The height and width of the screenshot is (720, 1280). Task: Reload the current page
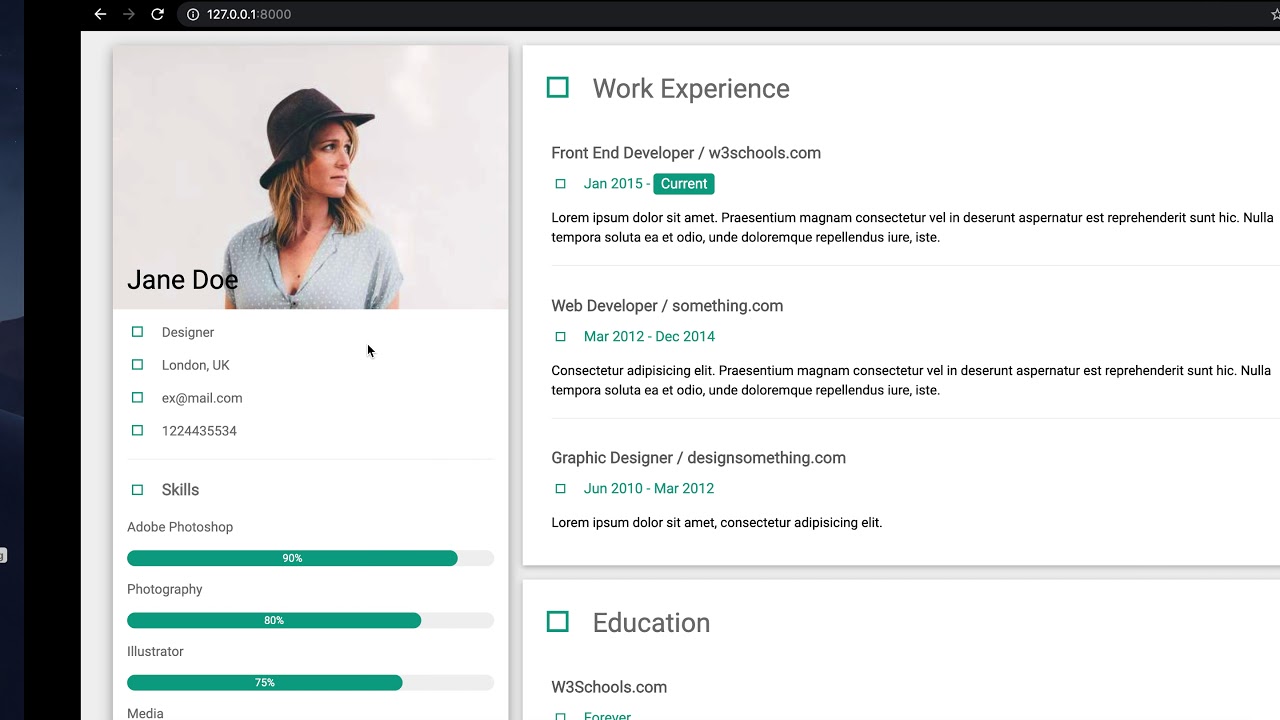157,14
